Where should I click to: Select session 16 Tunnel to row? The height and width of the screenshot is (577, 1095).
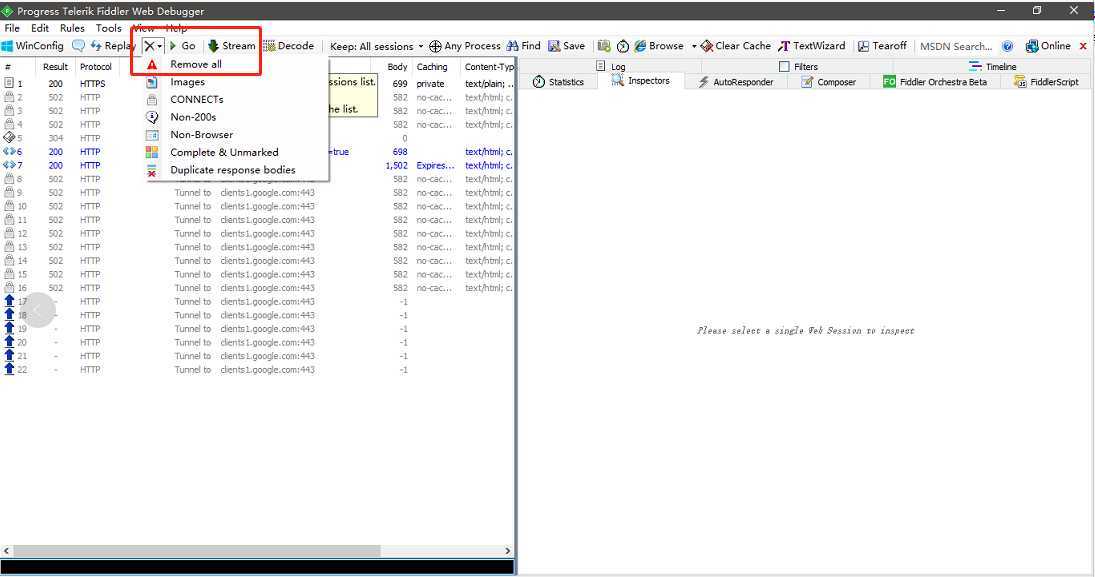(x=258, y=288)
